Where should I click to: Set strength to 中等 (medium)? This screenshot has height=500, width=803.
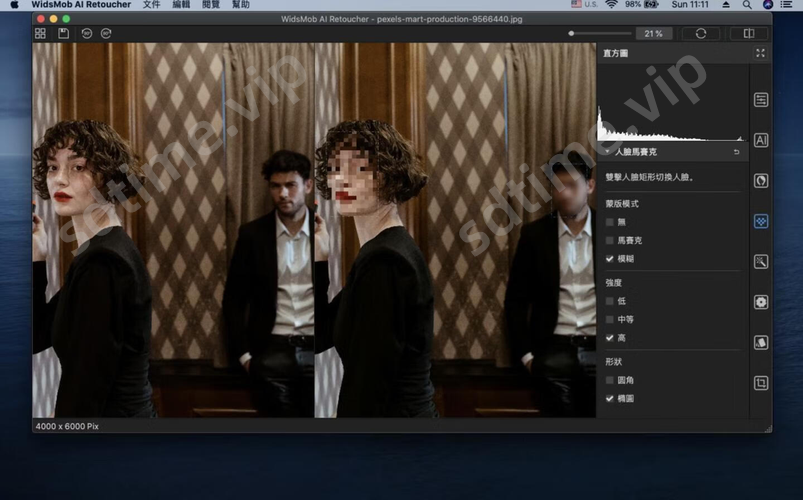pos(610,319)
